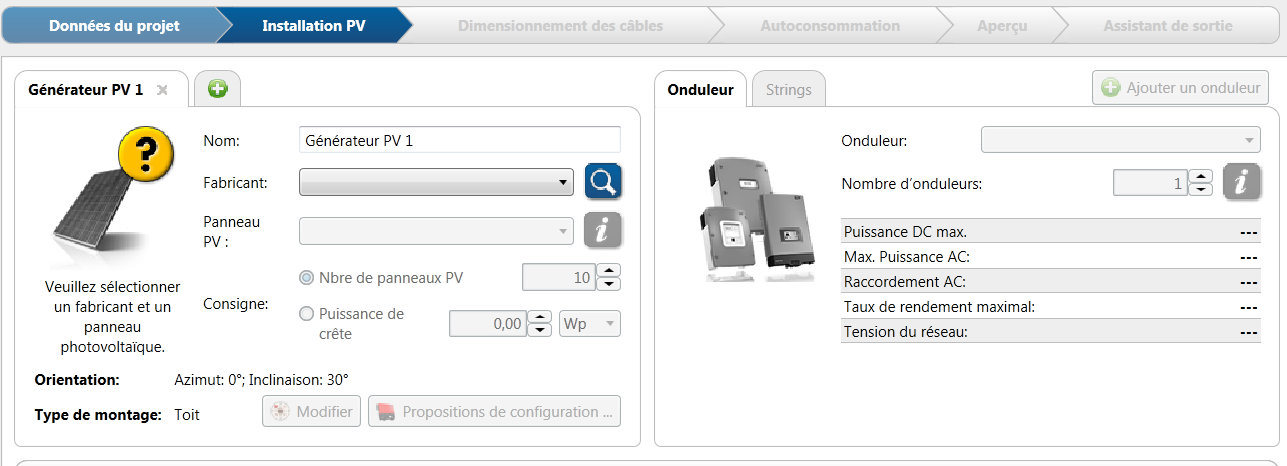Expand the Onduleur selection dropdown
The height and width of the screenshot is (466, 1287).
1120,140
